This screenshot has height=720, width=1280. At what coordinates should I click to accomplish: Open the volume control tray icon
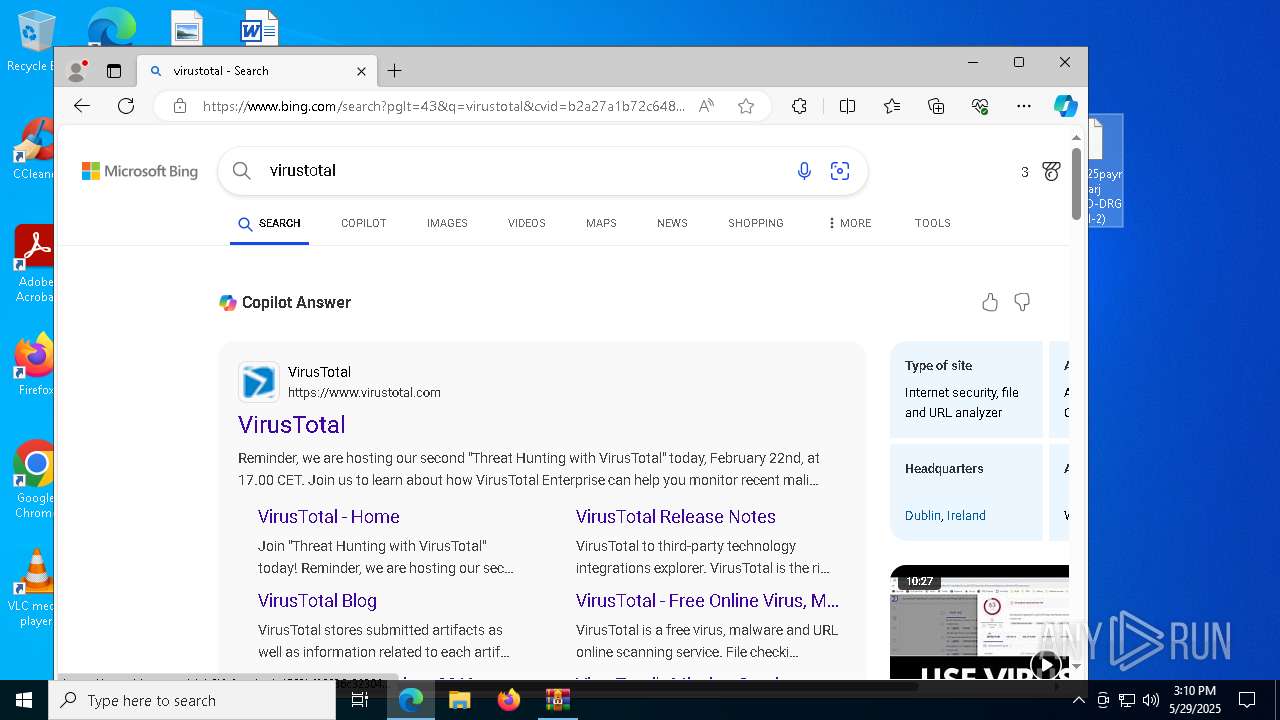coord(1150,700)
